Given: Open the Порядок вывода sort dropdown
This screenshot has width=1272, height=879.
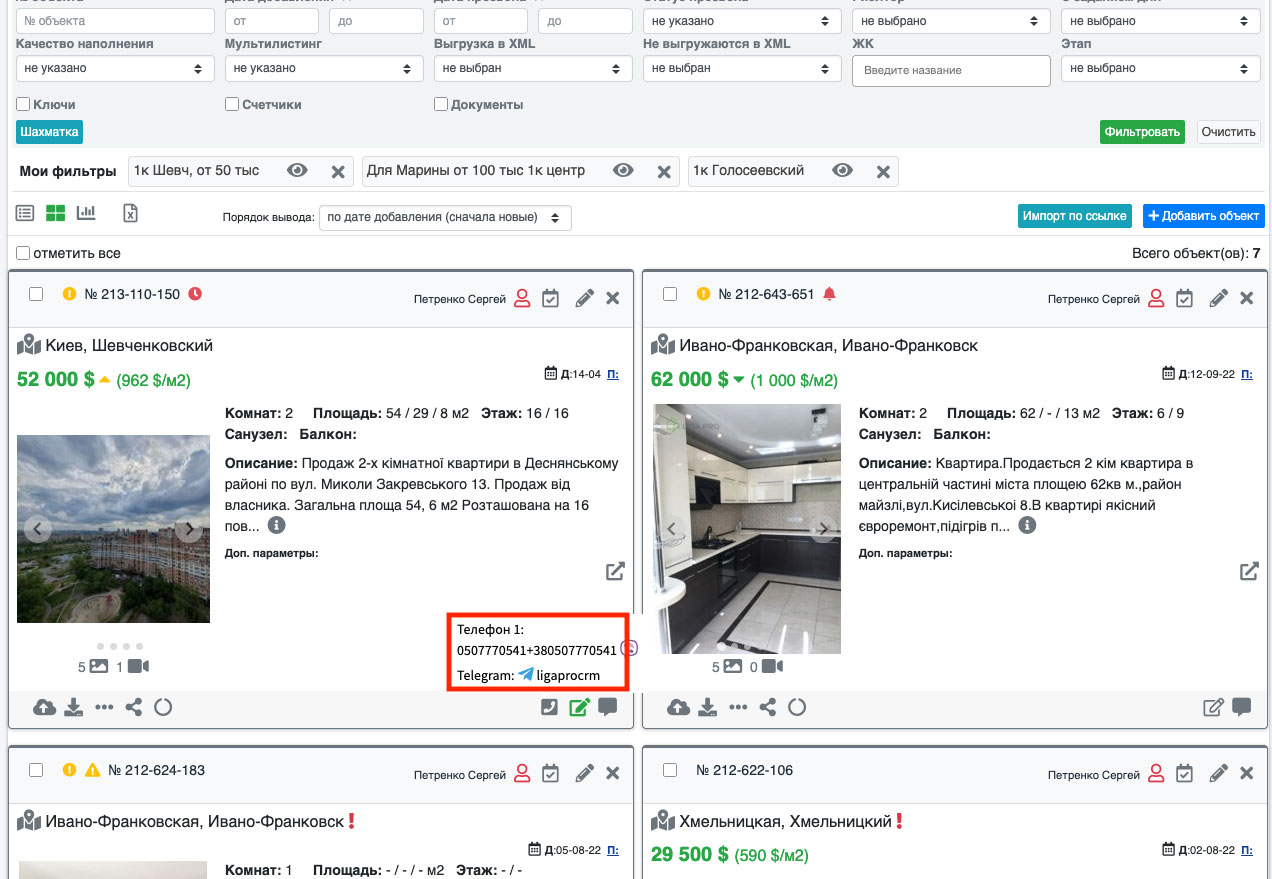Looking at the screenshot, I should pyautogui.click(x=445, y=217).
